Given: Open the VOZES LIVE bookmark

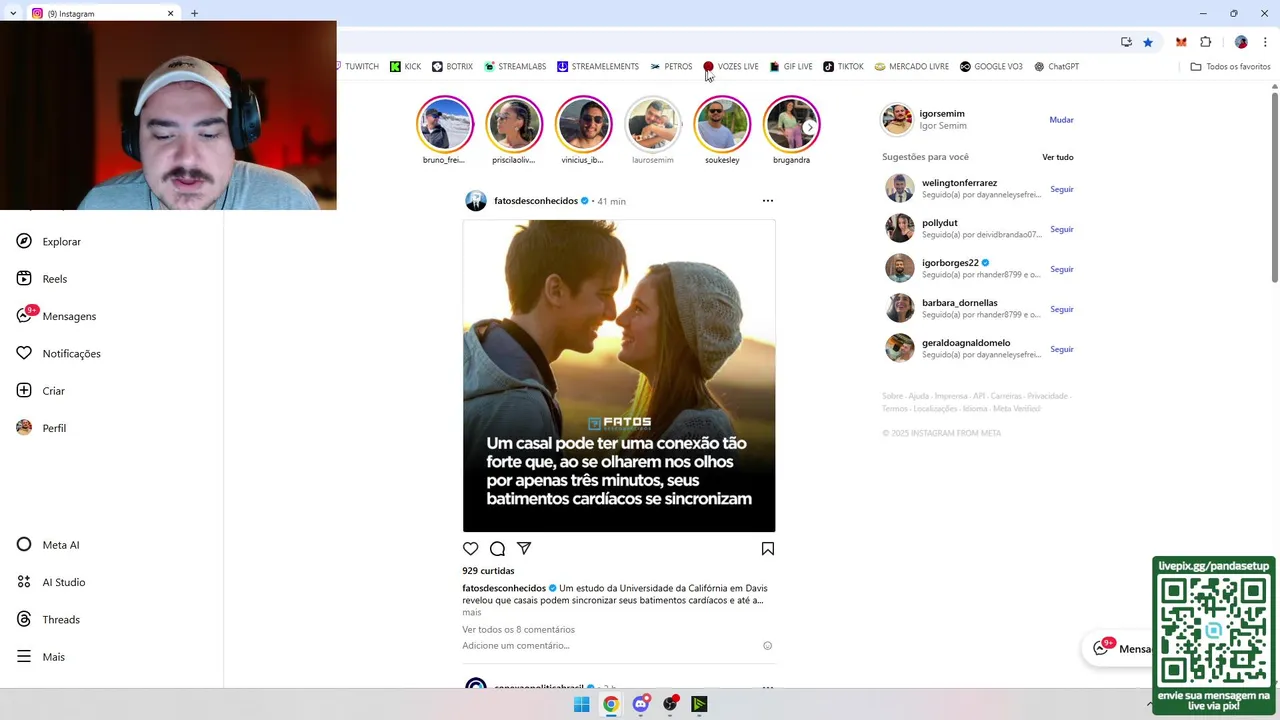Looking at the screenshot, I should 731,67.
